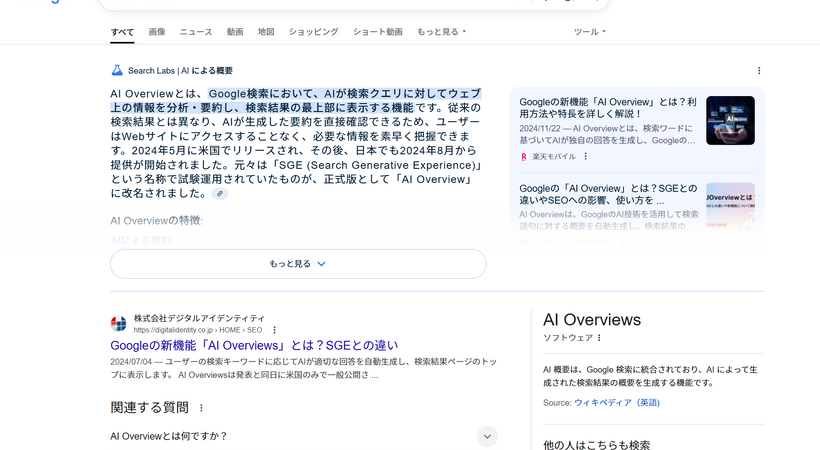Open source card Googleの新機能「AI Overview」とは？利用方法
820x450 pixels.
click(x=608, y=108)
